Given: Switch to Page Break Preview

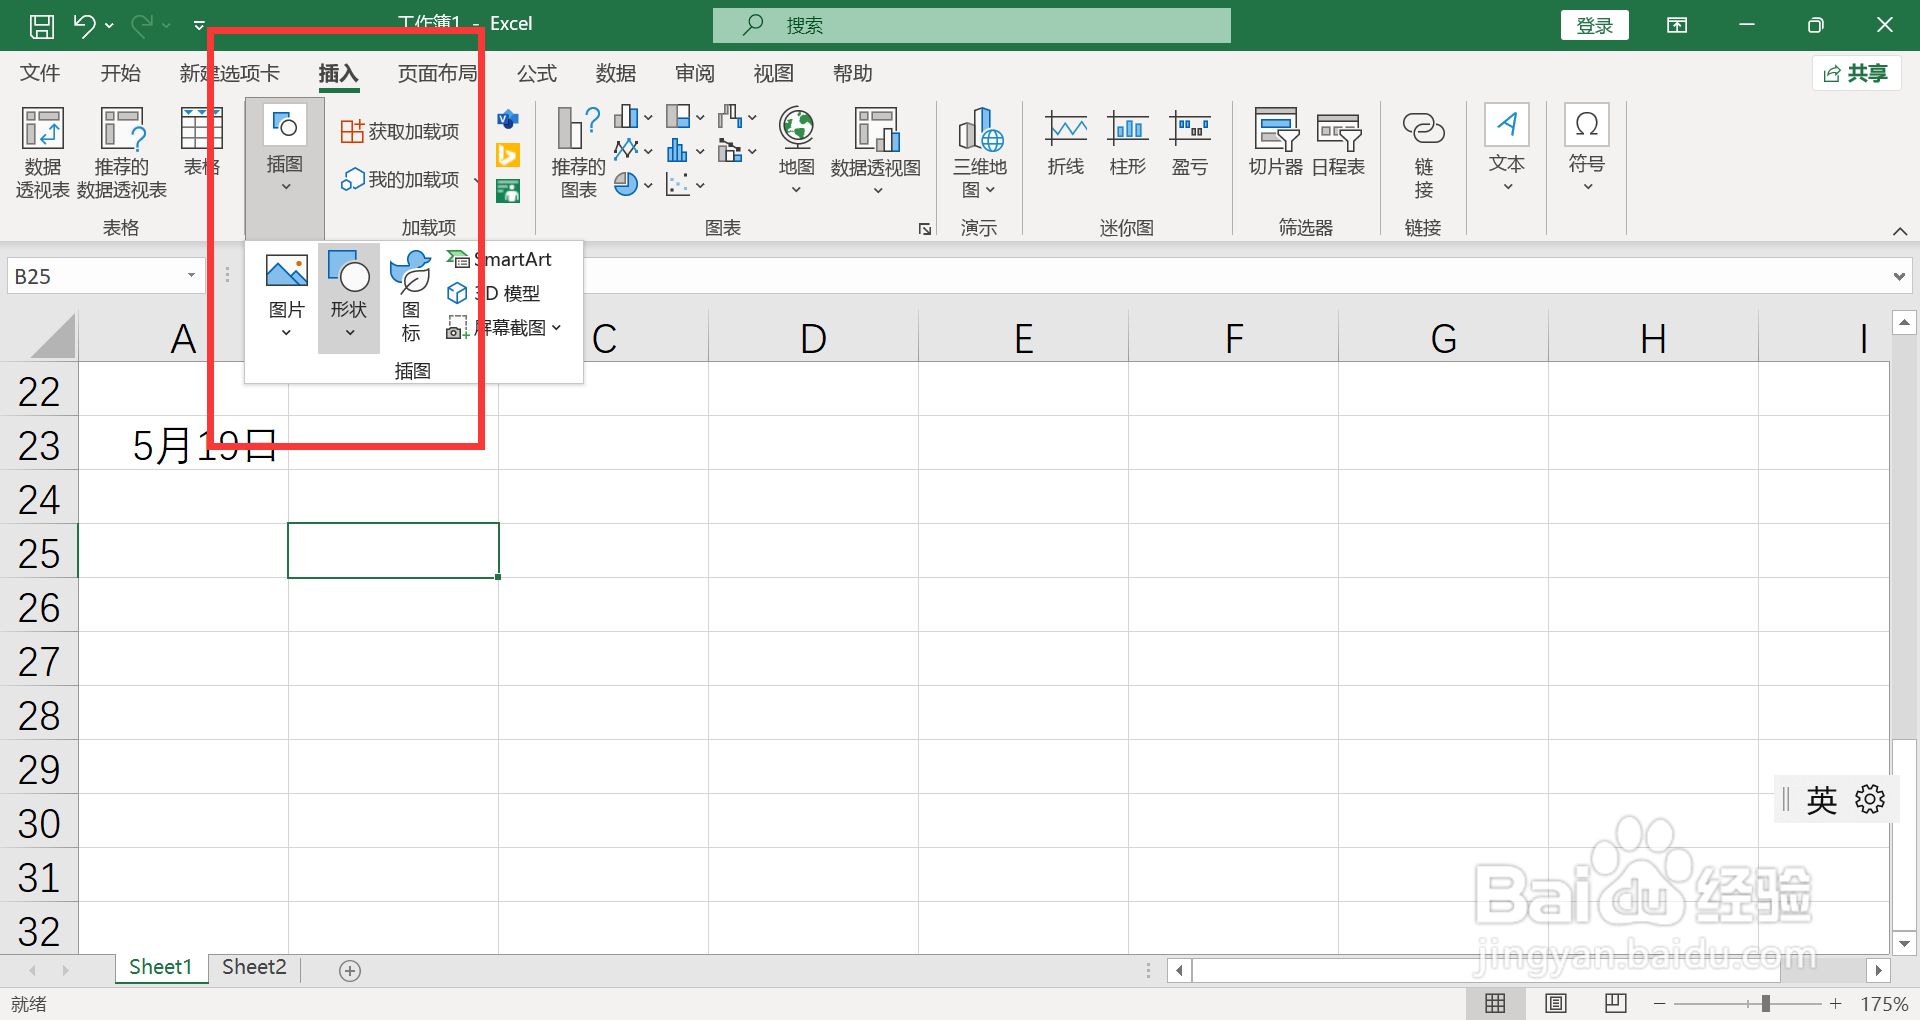Looking at the screenshot, I should click(1616, 1003).
